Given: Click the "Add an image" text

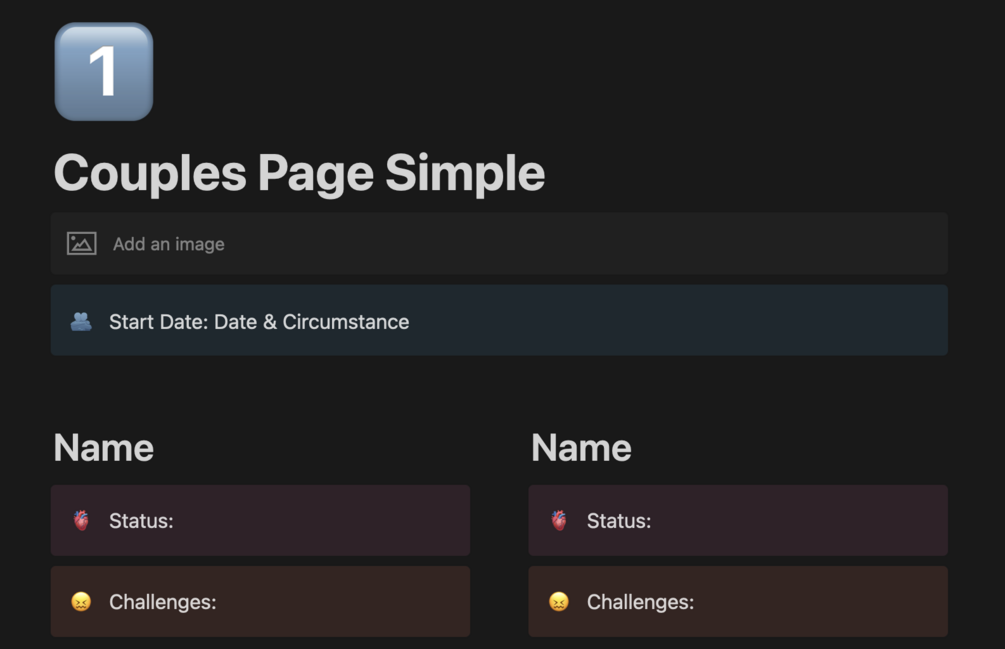Looking at the screenshot, I should click(x=168, y=244).
